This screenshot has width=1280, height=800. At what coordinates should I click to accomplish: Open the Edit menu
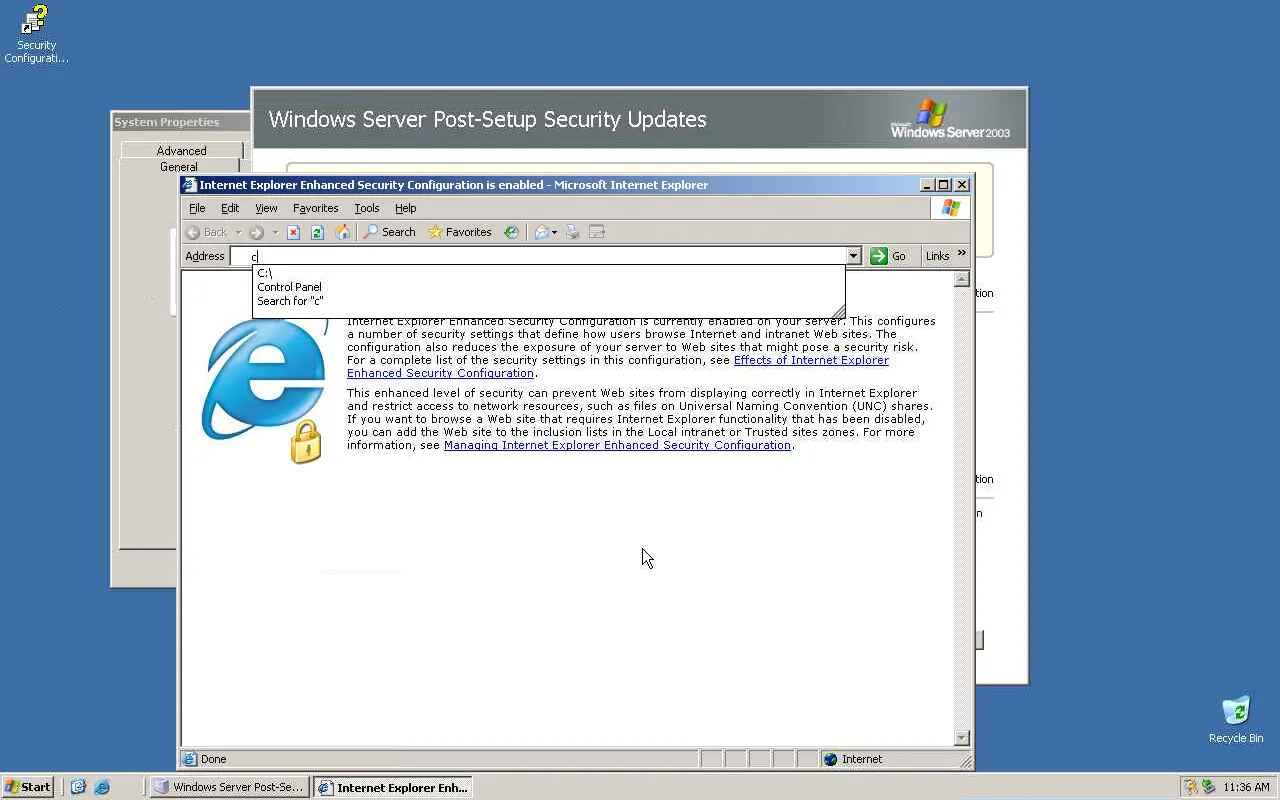[230, 208]
